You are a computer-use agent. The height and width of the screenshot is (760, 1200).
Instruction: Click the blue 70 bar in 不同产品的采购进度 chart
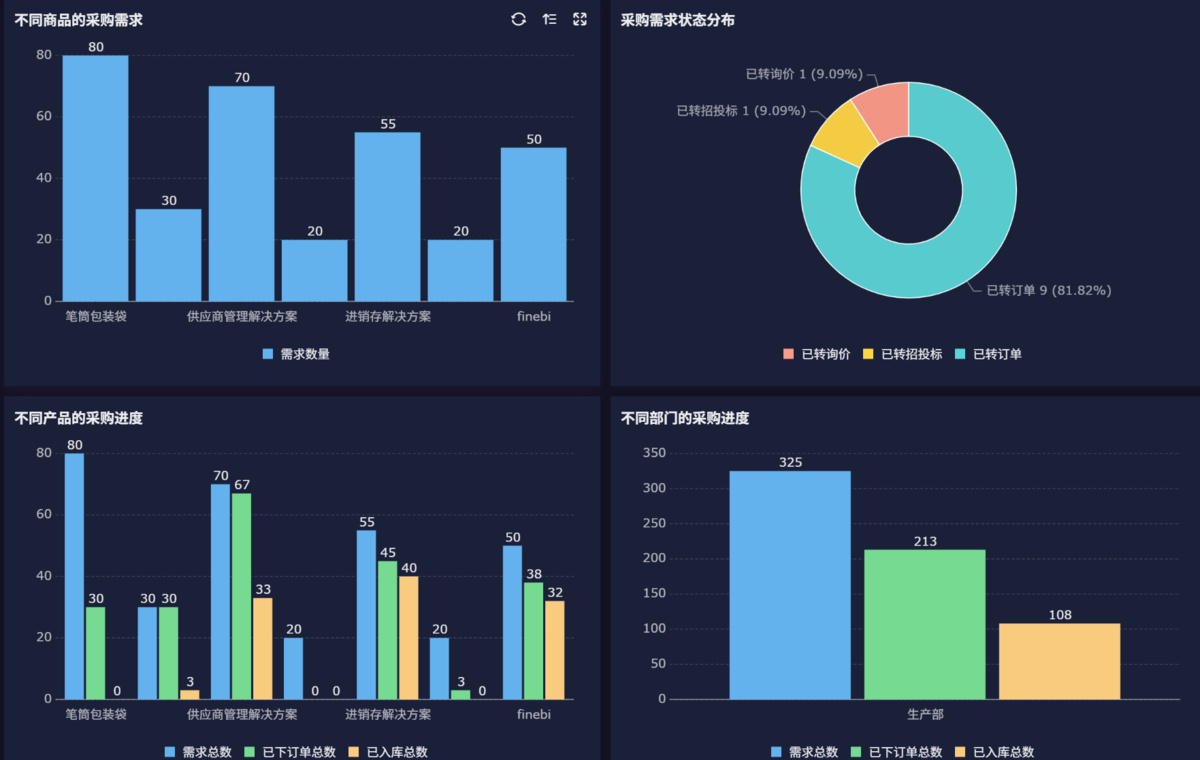click(x=220, y=591)
